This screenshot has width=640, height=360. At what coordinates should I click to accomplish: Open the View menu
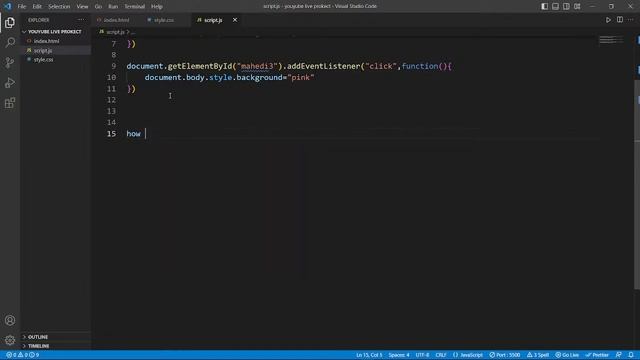[x=82, y=7]
